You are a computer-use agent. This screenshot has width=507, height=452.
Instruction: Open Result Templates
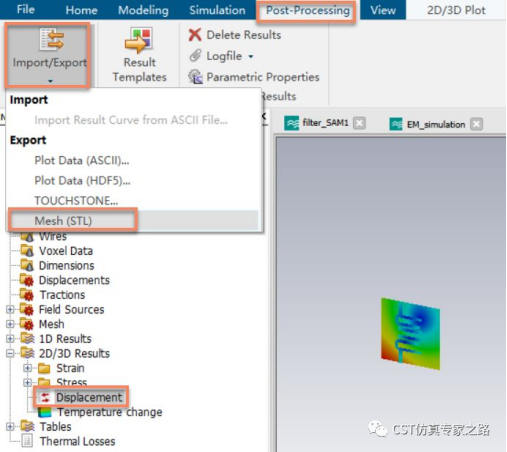[x=139, y=55]
